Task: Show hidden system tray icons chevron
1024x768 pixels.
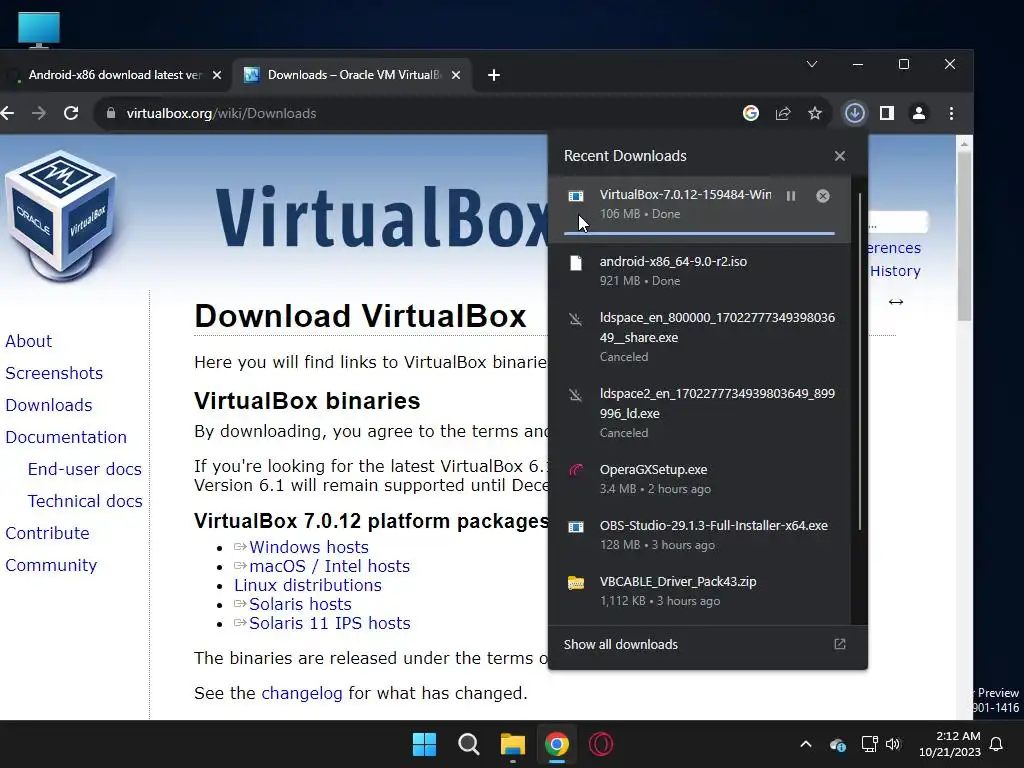Action: pyautogui.click(x=806, y=744)
